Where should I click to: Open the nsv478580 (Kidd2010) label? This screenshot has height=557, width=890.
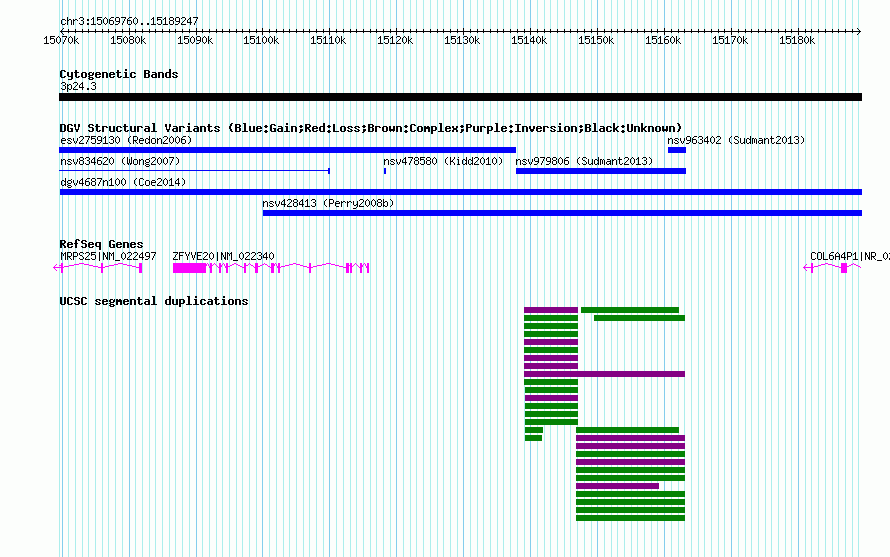443,161
